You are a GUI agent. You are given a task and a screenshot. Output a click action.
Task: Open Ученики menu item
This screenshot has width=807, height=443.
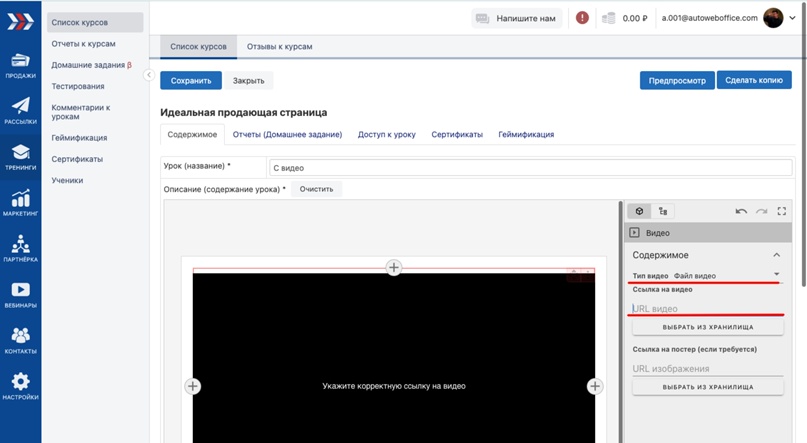(67, 180)
